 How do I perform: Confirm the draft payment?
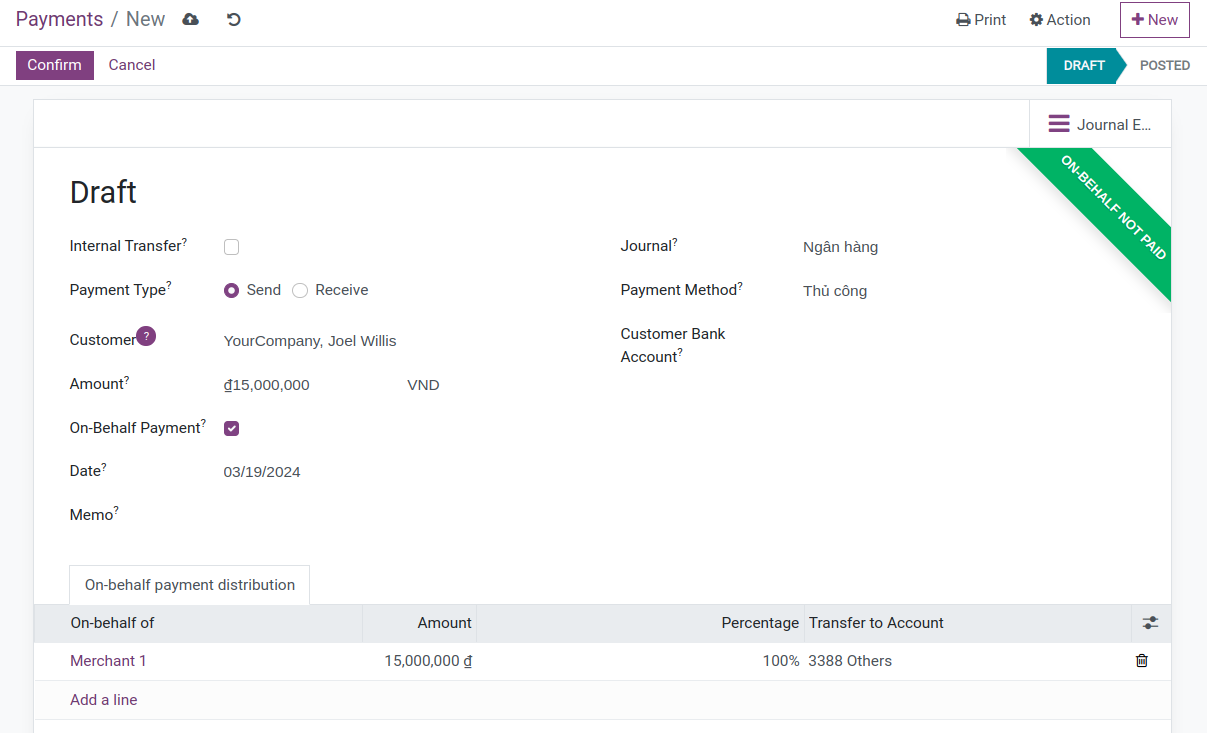55,65
